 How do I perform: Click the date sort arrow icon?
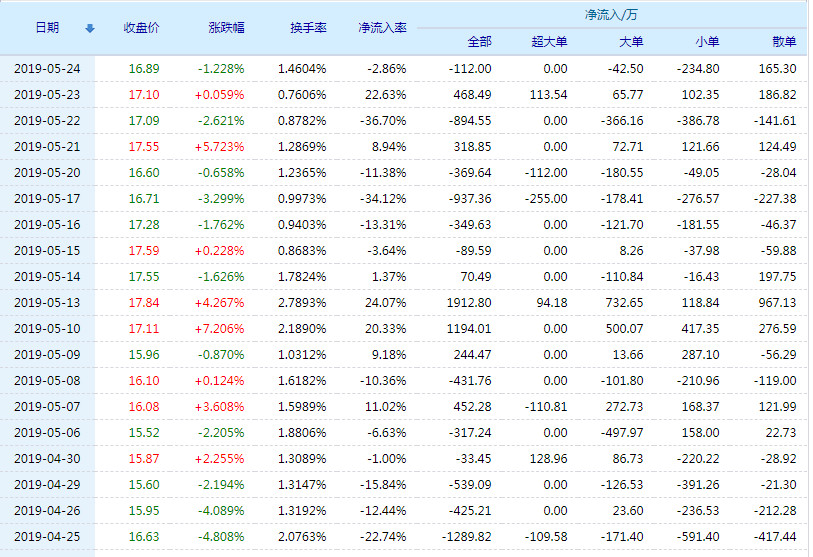pyautogui.click(x=90, y=29)
